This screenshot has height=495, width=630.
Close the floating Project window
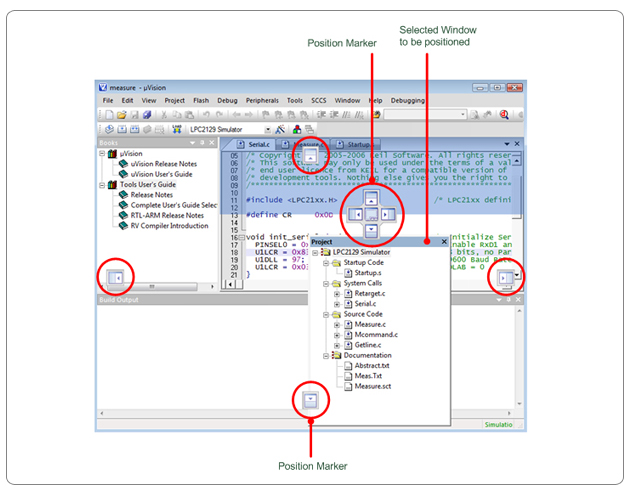pos(444,242)
